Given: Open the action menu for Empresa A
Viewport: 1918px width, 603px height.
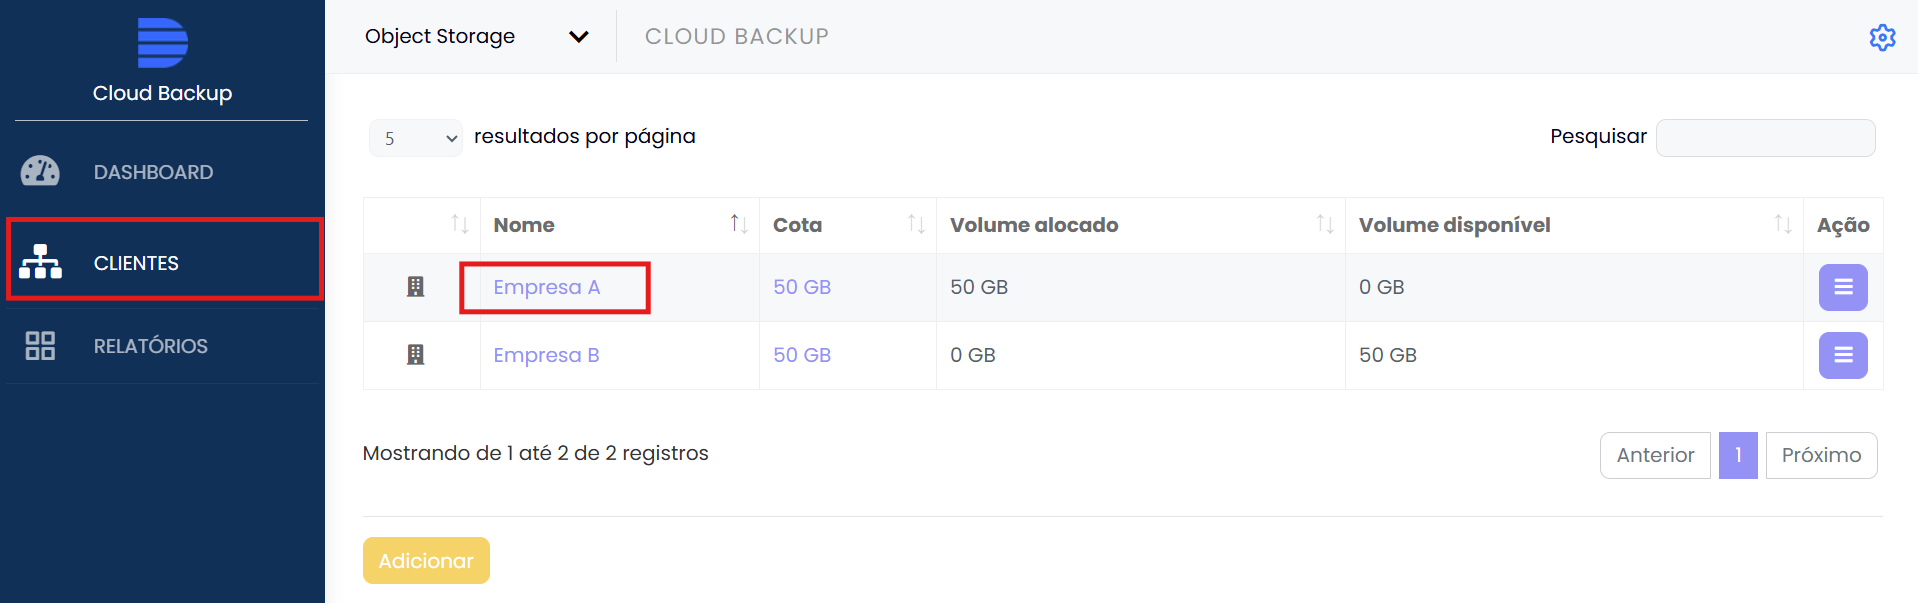Looking at the screenshot, I should 1842,287.
